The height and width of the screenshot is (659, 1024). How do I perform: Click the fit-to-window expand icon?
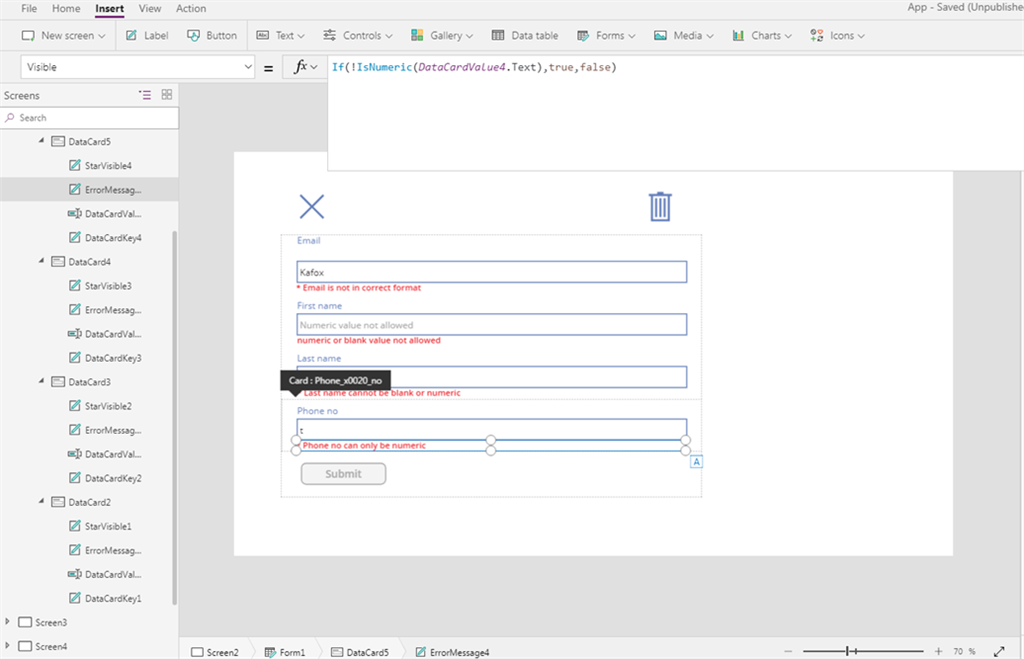coord(999,651)
